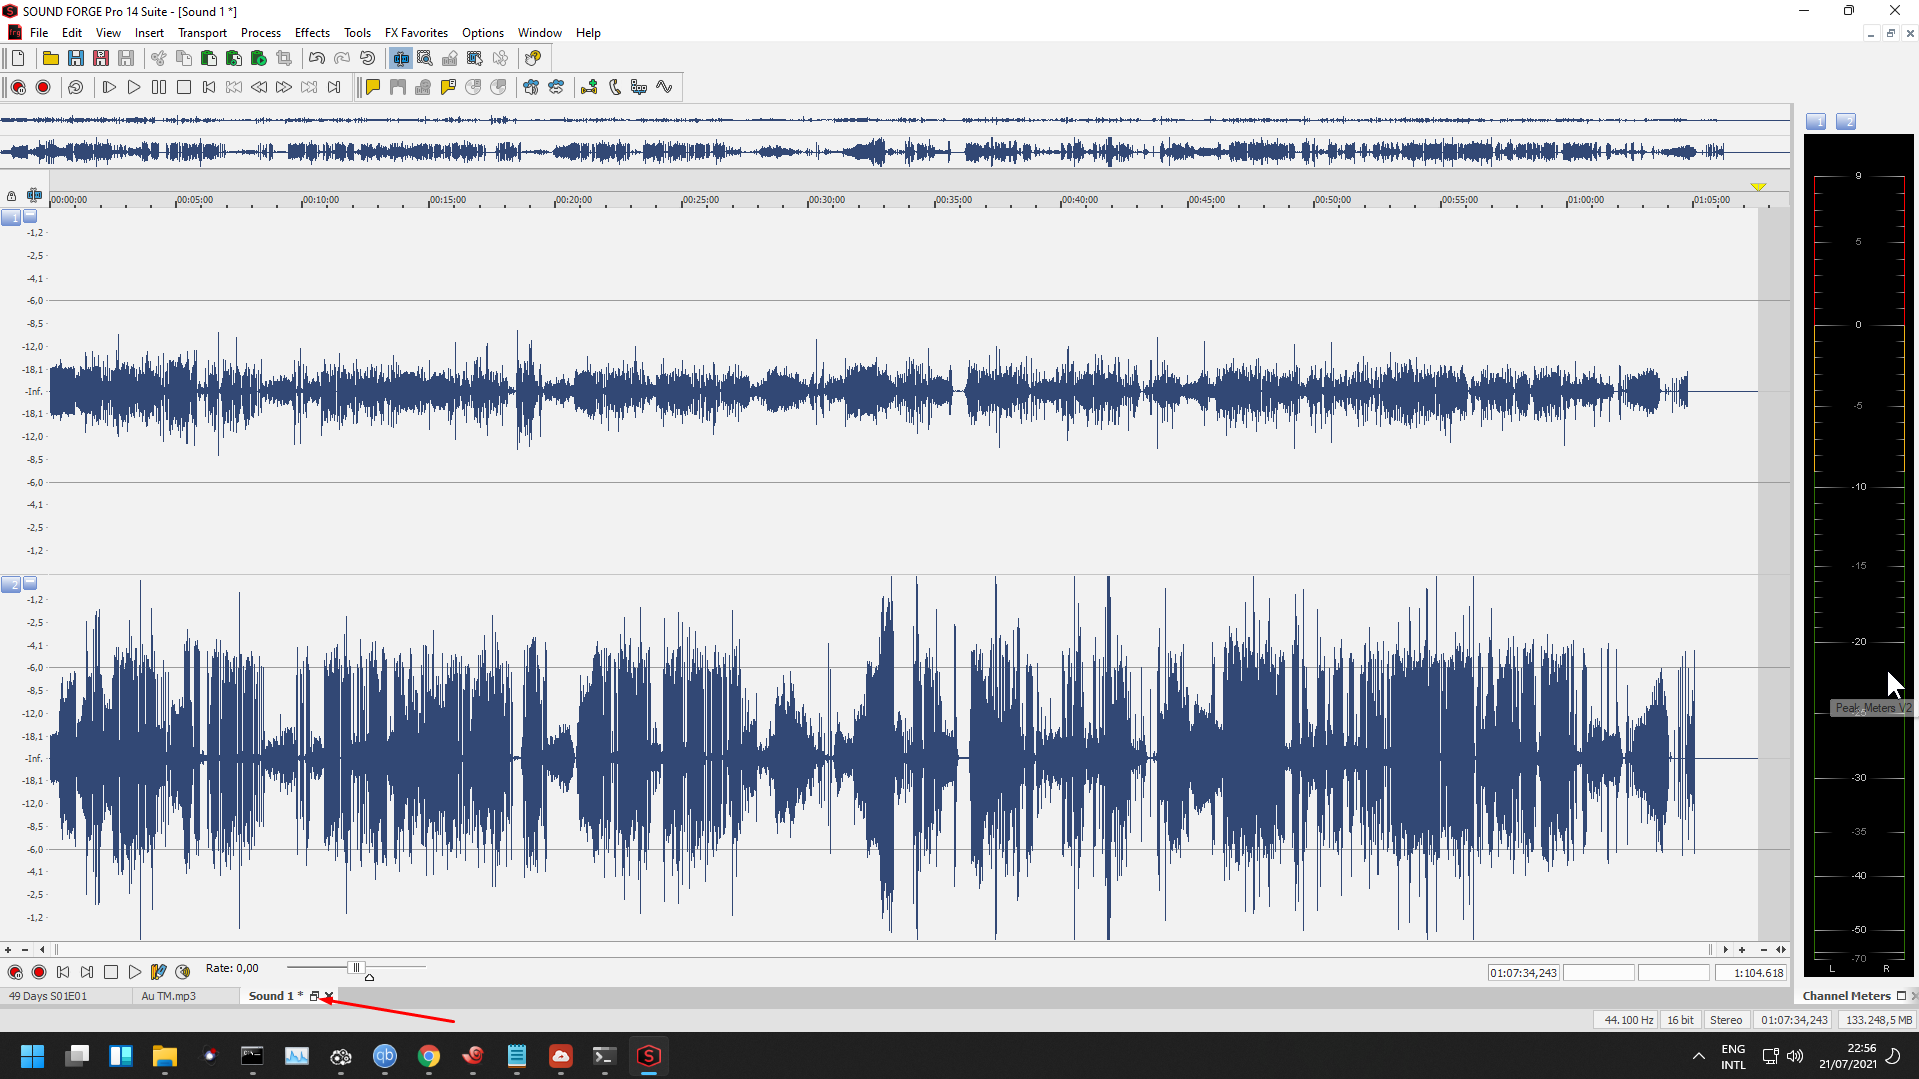Paste the clipboard contents
Screen dimensions: 1919x1079
(x=208, y=58)
